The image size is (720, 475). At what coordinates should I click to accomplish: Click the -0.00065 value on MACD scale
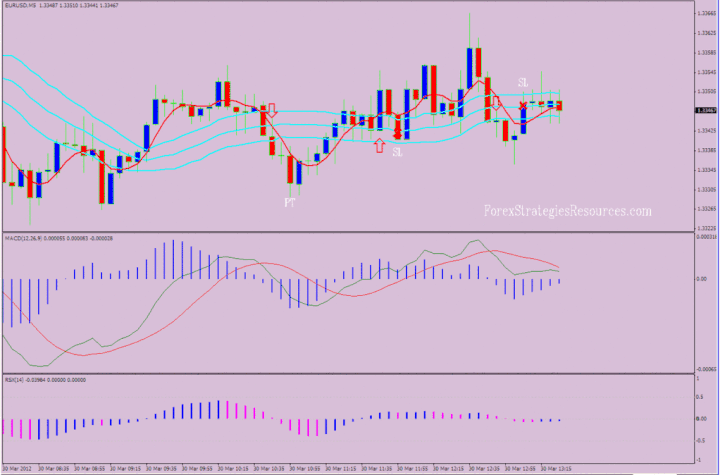(x=707, y=369)
